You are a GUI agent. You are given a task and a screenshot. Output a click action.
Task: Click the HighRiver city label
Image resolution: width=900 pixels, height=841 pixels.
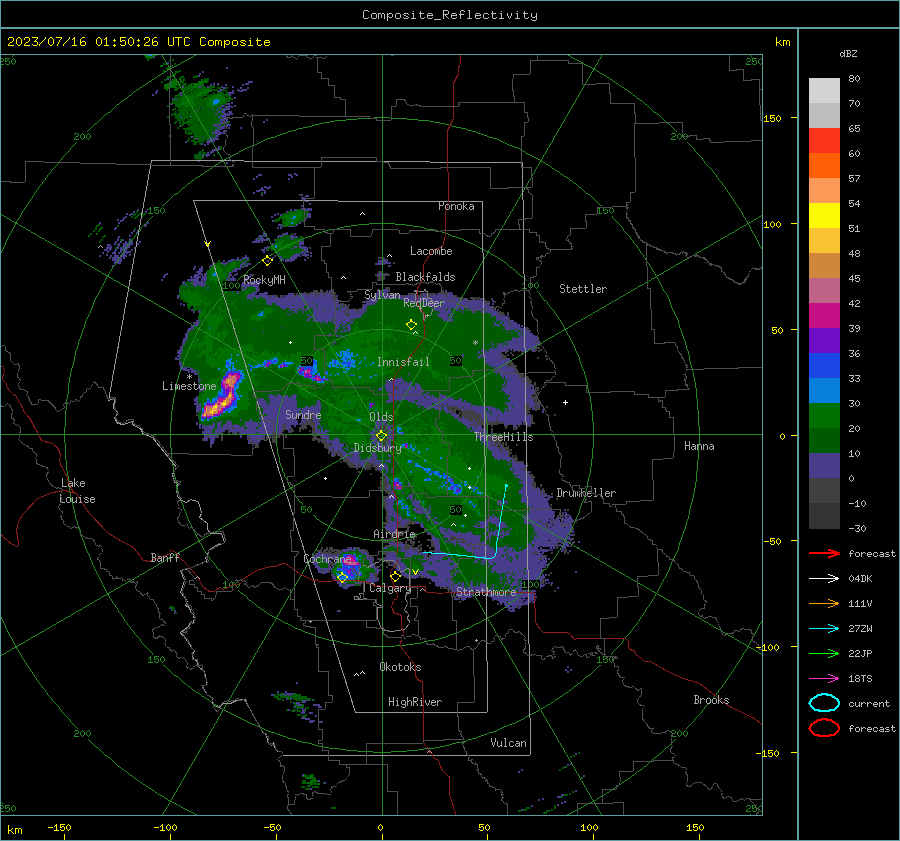(x=415, y=702)
